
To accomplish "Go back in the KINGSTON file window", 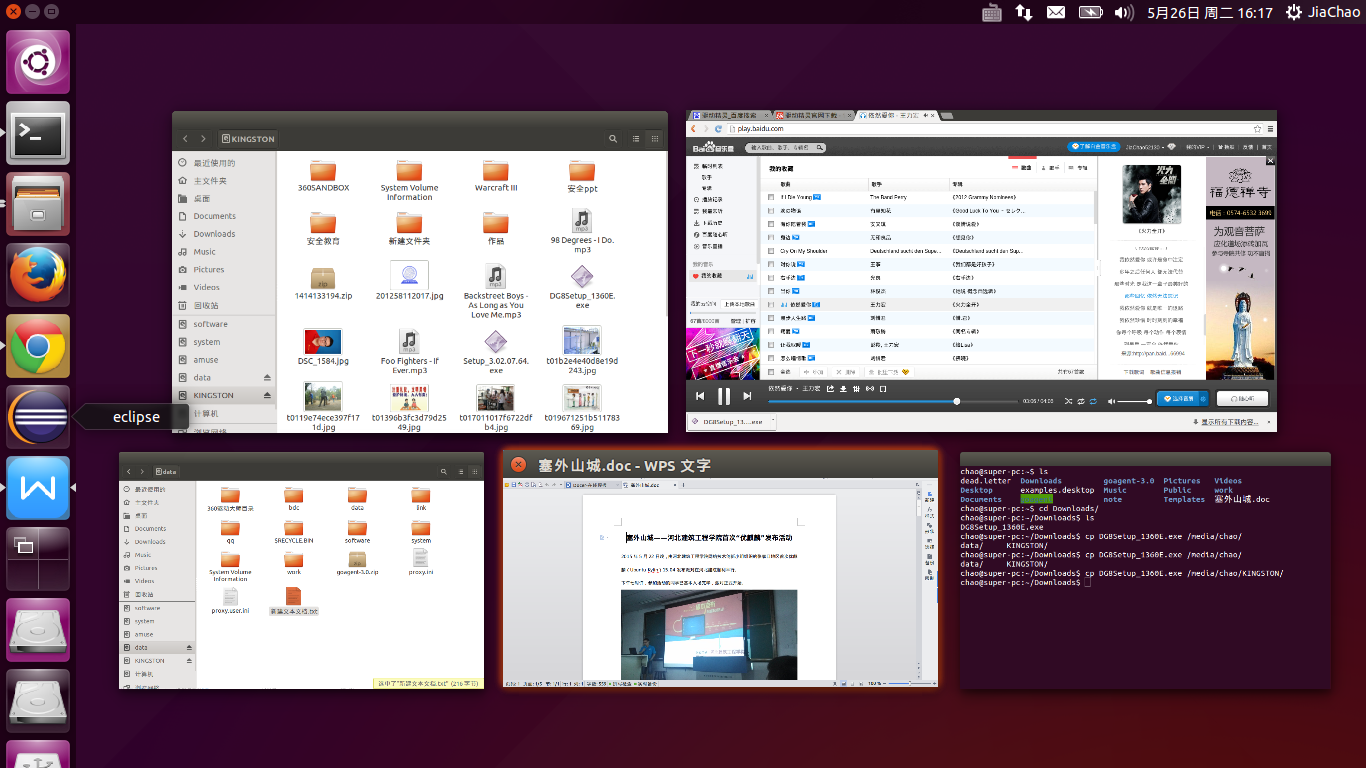I will pos(185,138).
